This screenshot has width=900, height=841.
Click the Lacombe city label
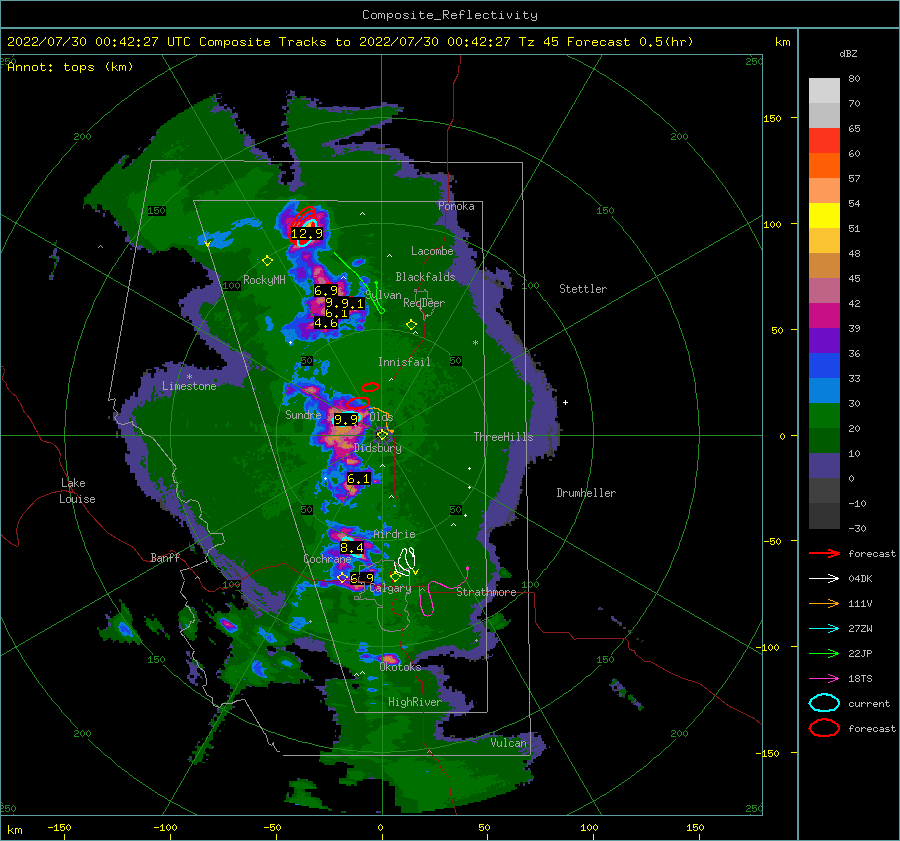[432, 251]
